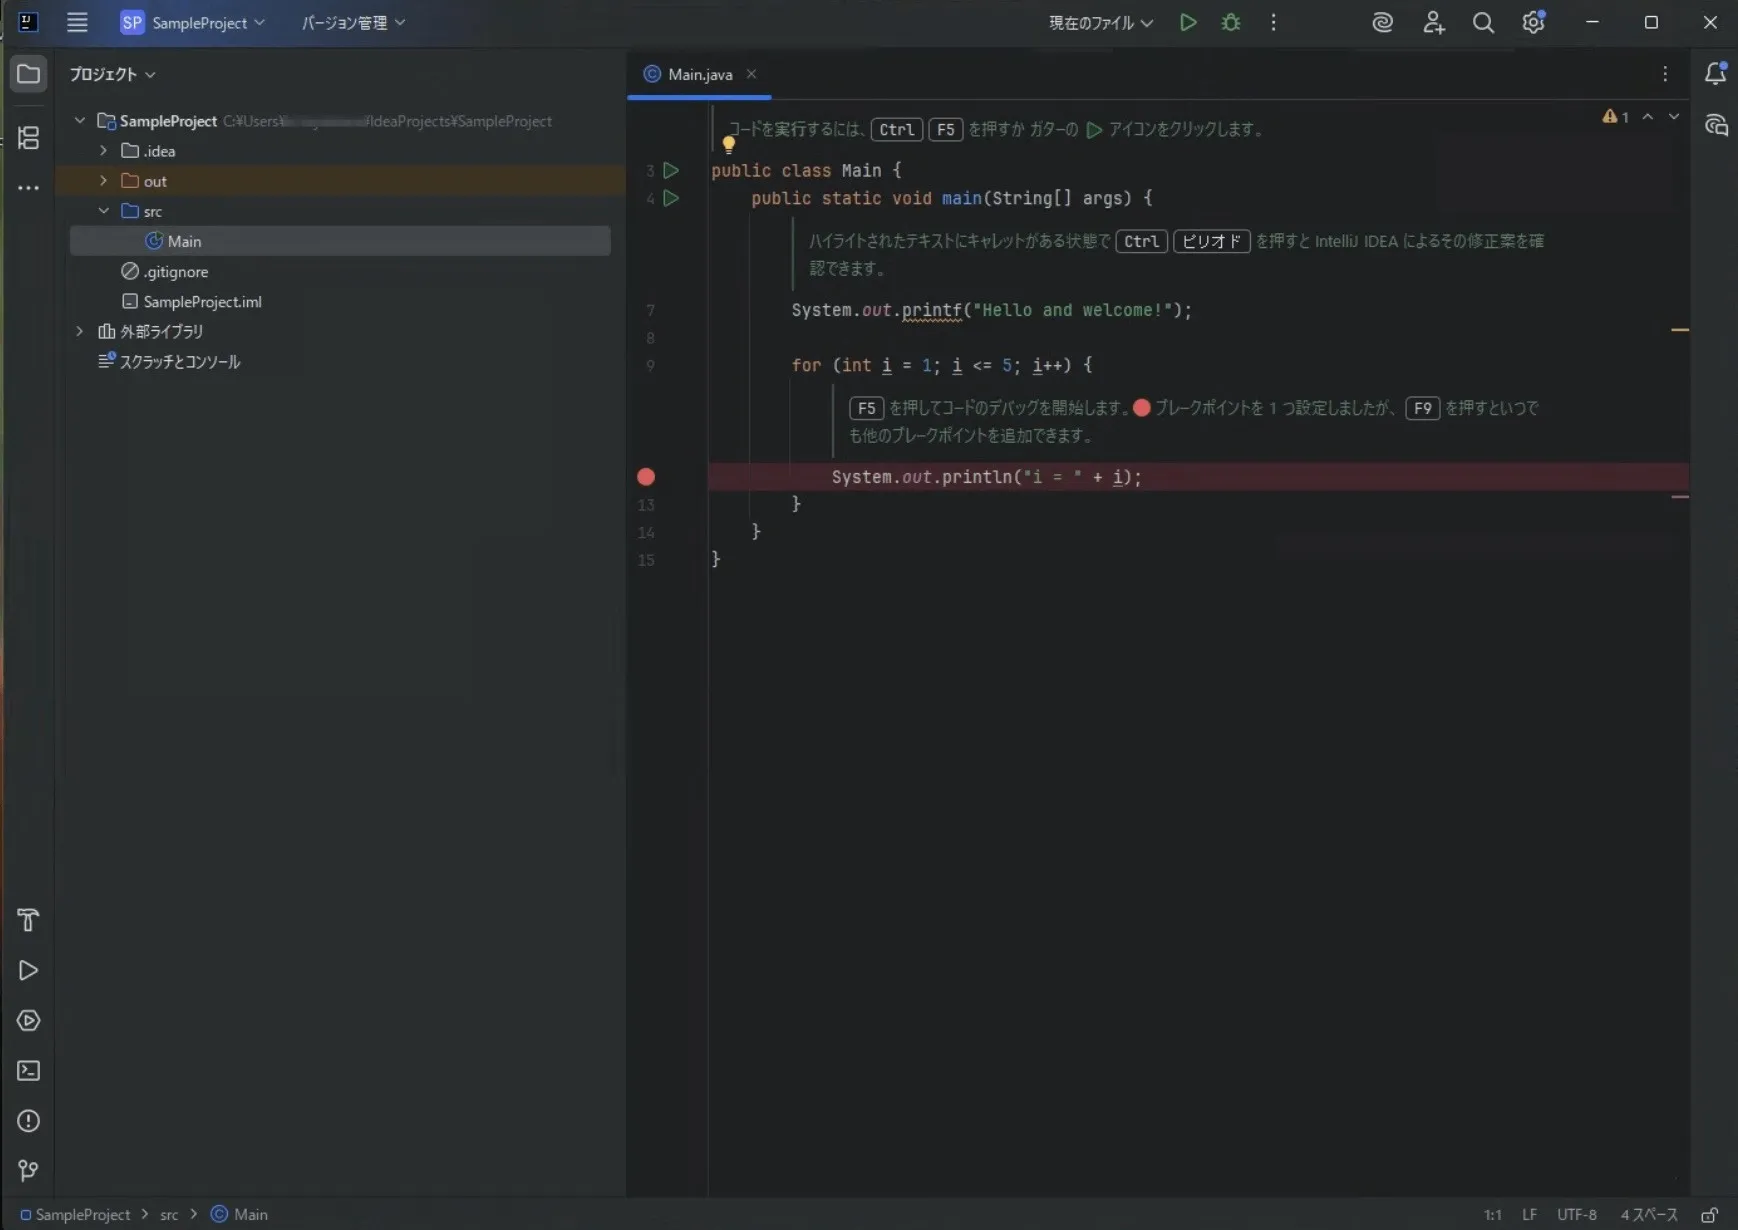Open the Build hammer tool window

(28, 920)
